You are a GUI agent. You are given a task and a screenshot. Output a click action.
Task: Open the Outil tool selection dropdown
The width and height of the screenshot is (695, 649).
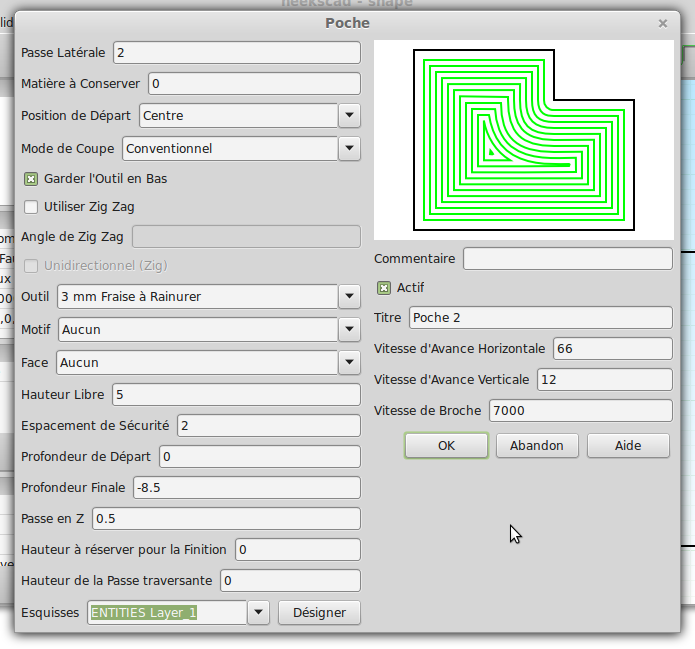coord(349,297)
